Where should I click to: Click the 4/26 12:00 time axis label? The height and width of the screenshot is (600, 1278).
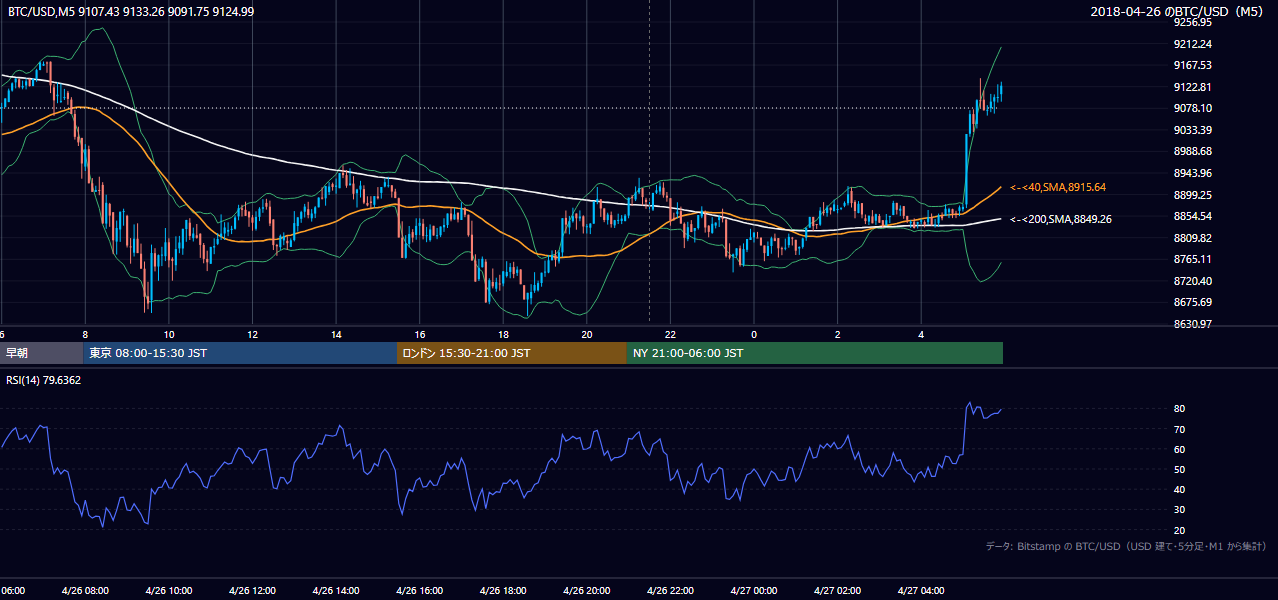(x=252, y=590)
